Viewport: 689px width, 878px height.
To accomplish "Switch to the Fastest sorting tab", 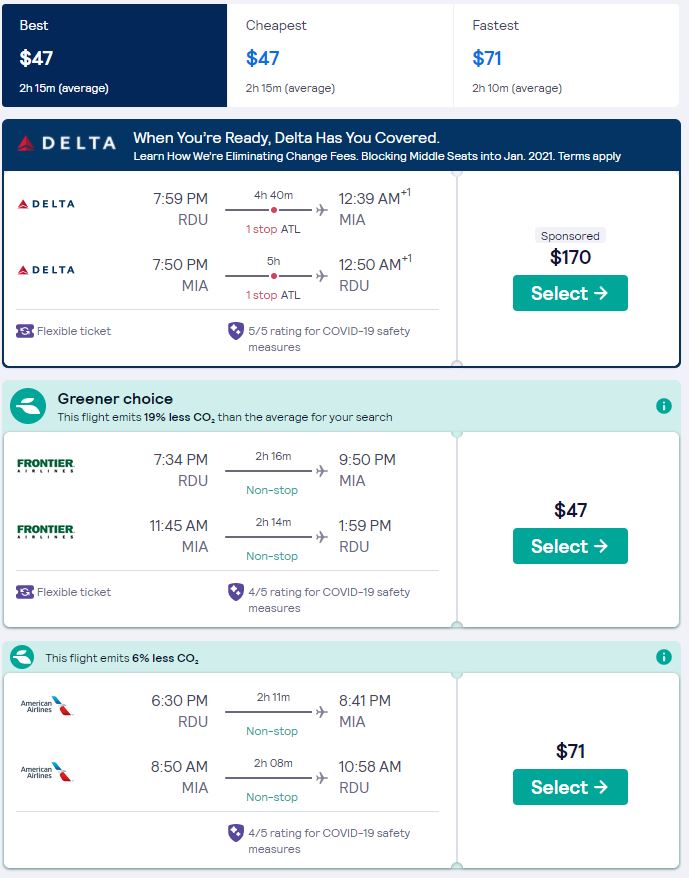I will [x=566, y=56].
